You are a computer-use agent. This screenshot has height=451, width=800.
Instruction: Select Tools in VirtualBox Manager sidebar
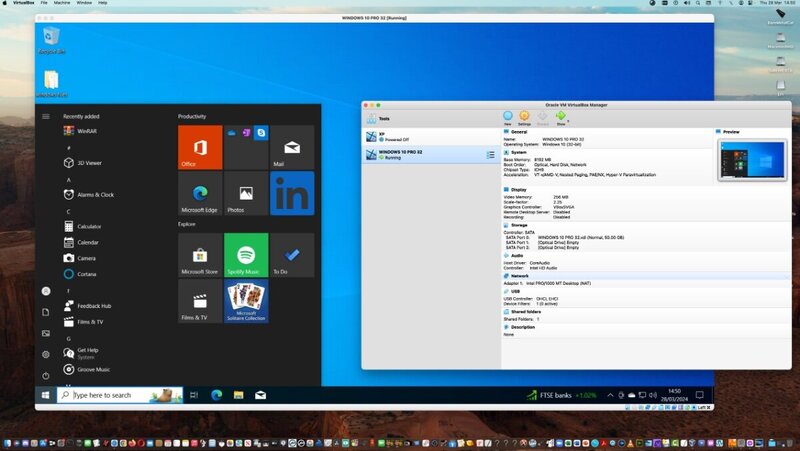[x=431, y=118]
